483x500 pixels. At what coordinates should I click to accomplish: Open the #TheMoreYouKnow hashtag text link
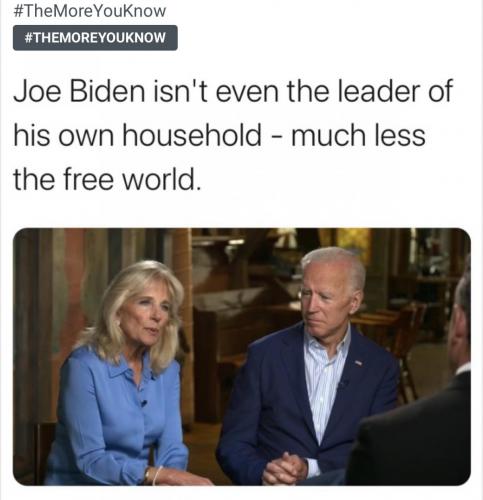(x=90, y=11)
